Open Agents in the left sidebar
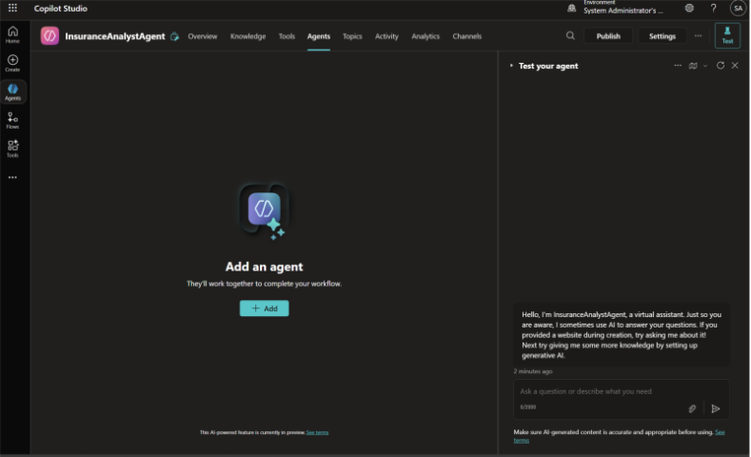Image resolution: width=751 pixels, height=457 pixels. 12,91
